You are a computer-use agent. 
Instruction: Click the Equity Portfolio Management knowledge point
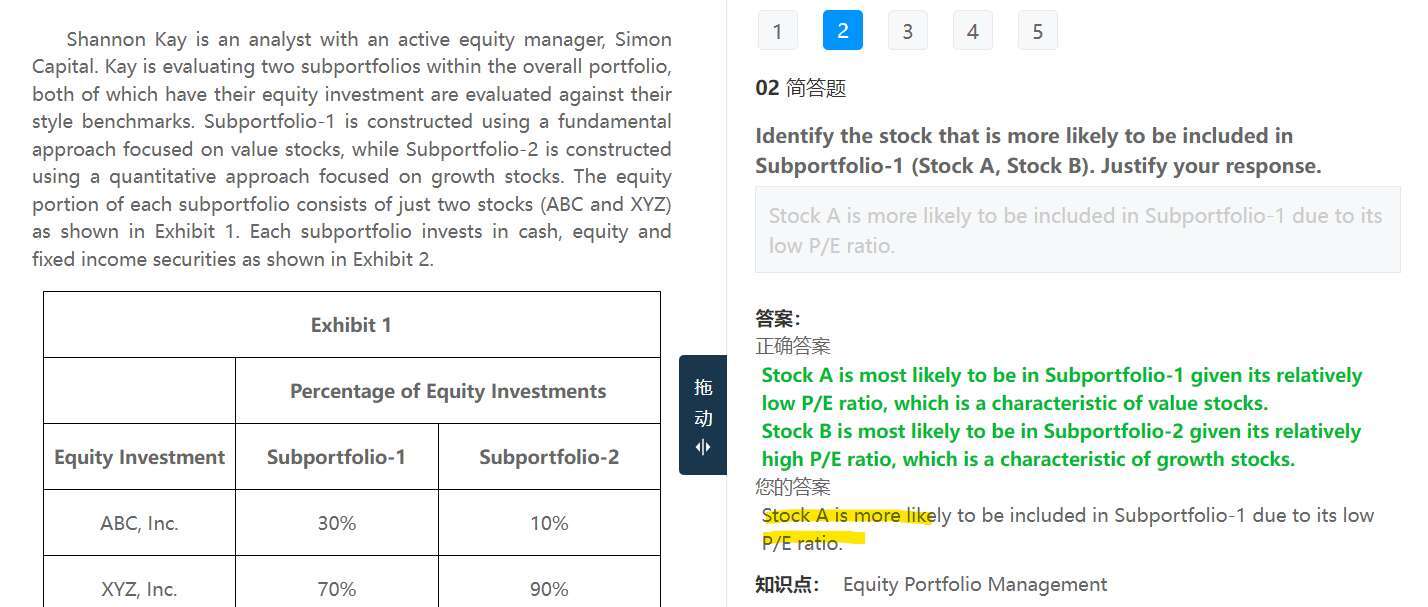[975, 584]
